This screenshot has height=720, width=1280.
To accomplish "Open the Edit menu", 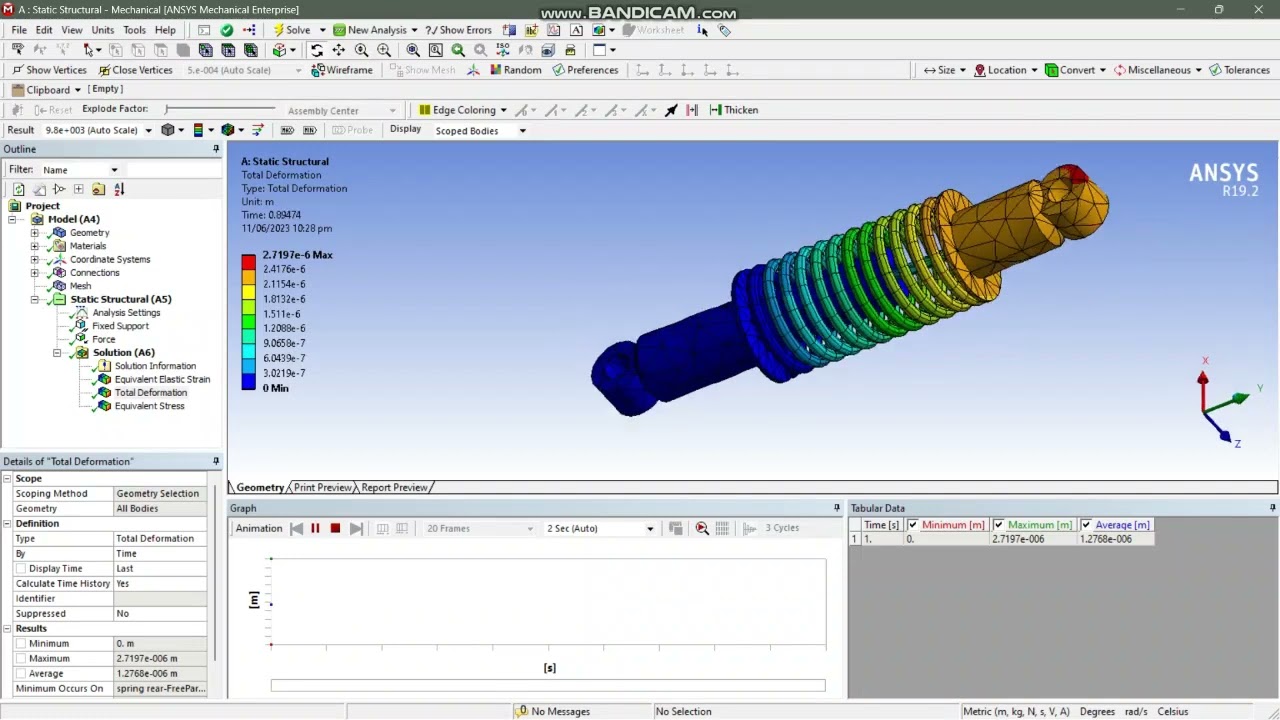I will tap(44, 30).
